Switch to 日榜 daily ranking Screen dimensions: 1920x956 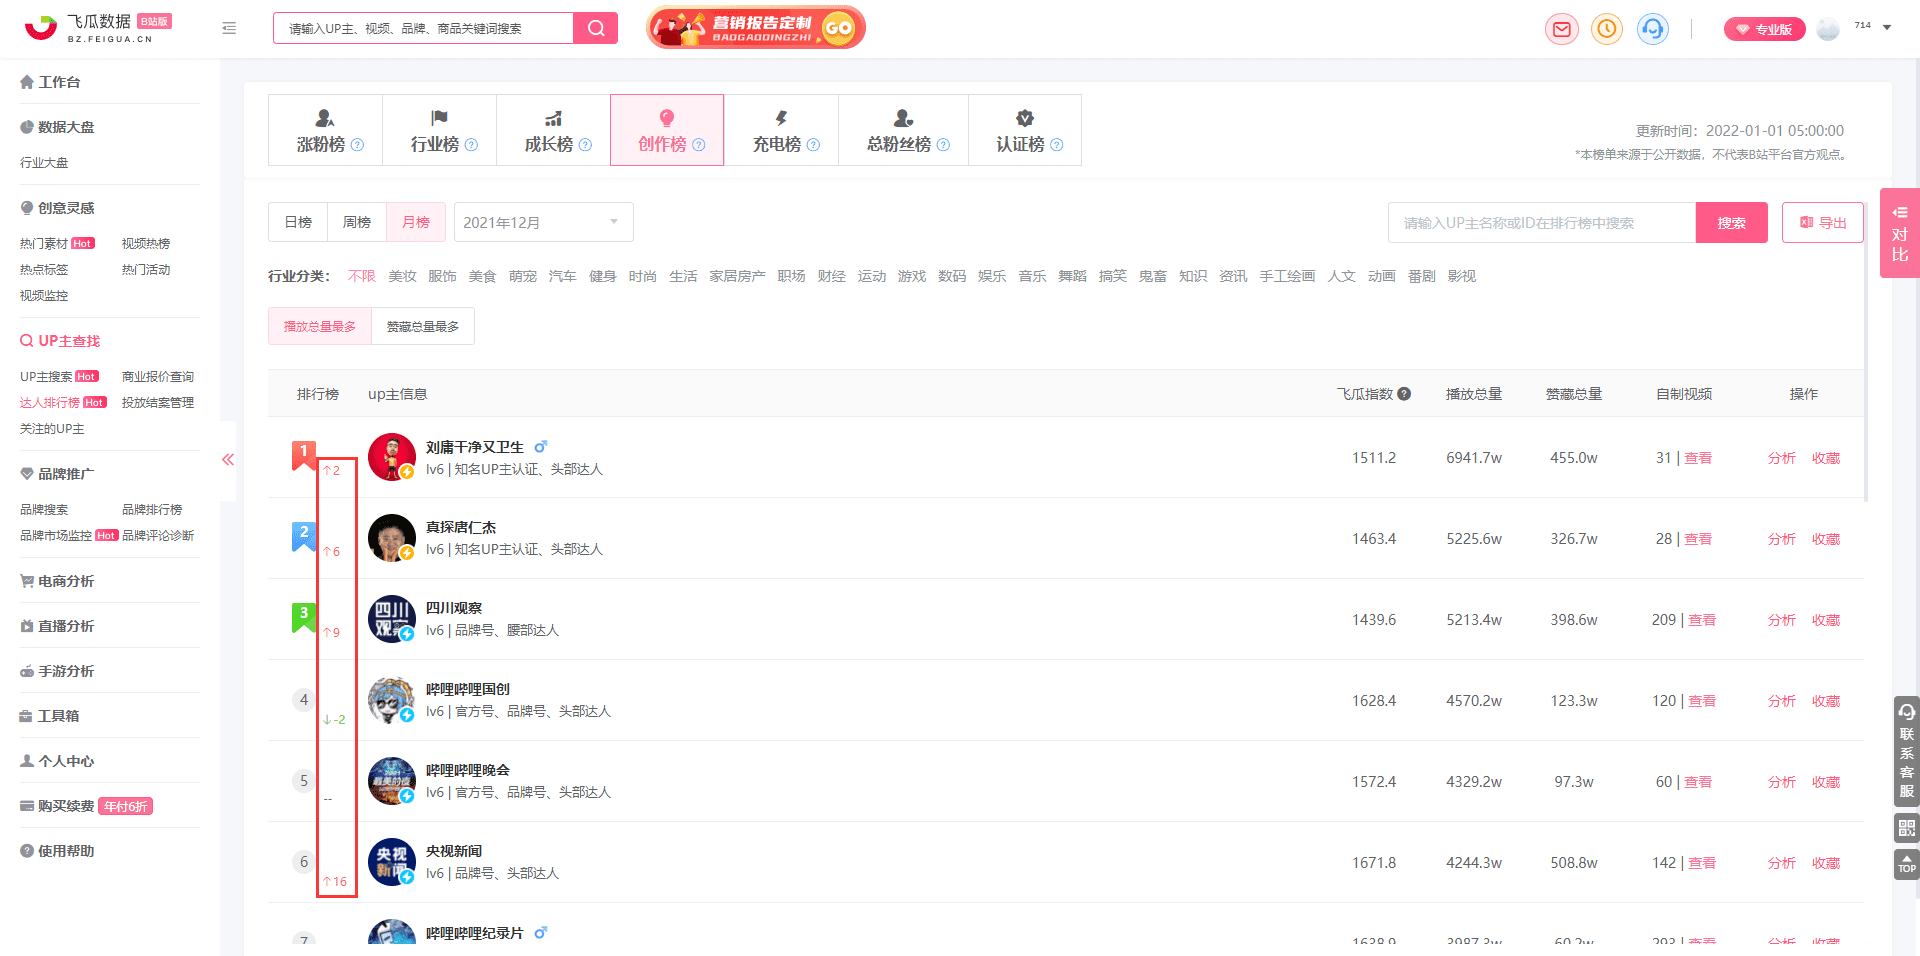coord(298,222)
